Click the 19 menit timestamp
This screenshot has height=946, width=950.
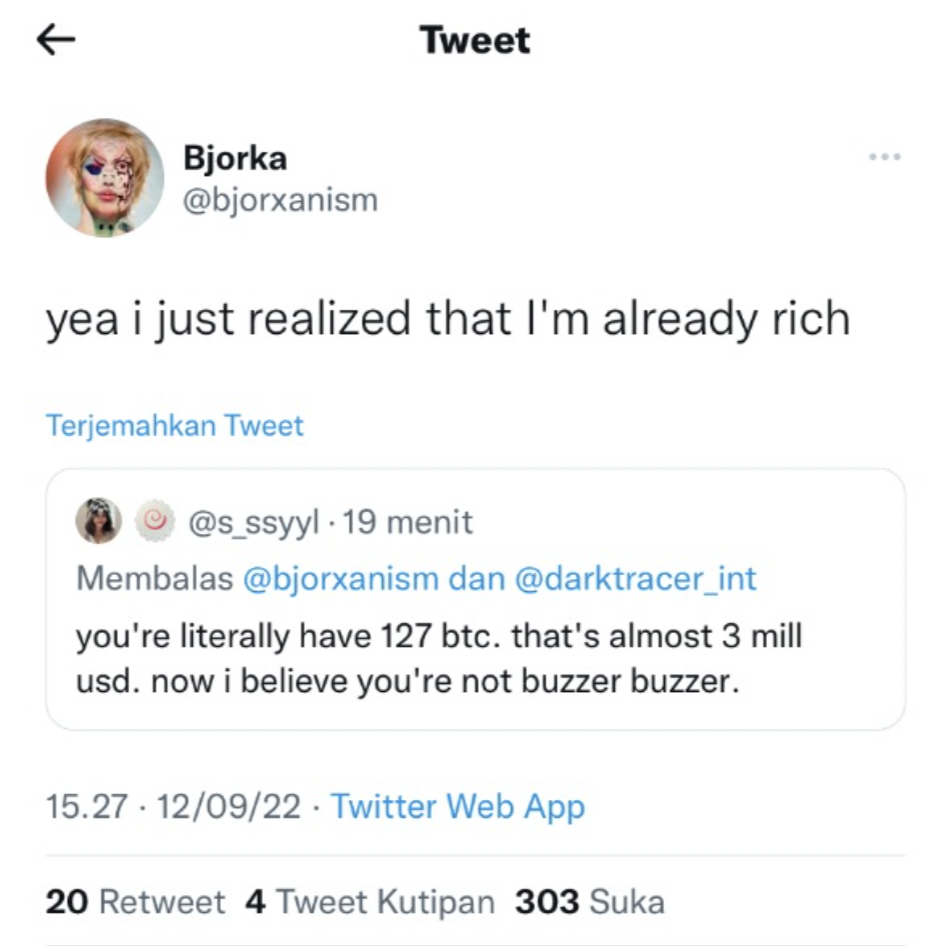408,522
